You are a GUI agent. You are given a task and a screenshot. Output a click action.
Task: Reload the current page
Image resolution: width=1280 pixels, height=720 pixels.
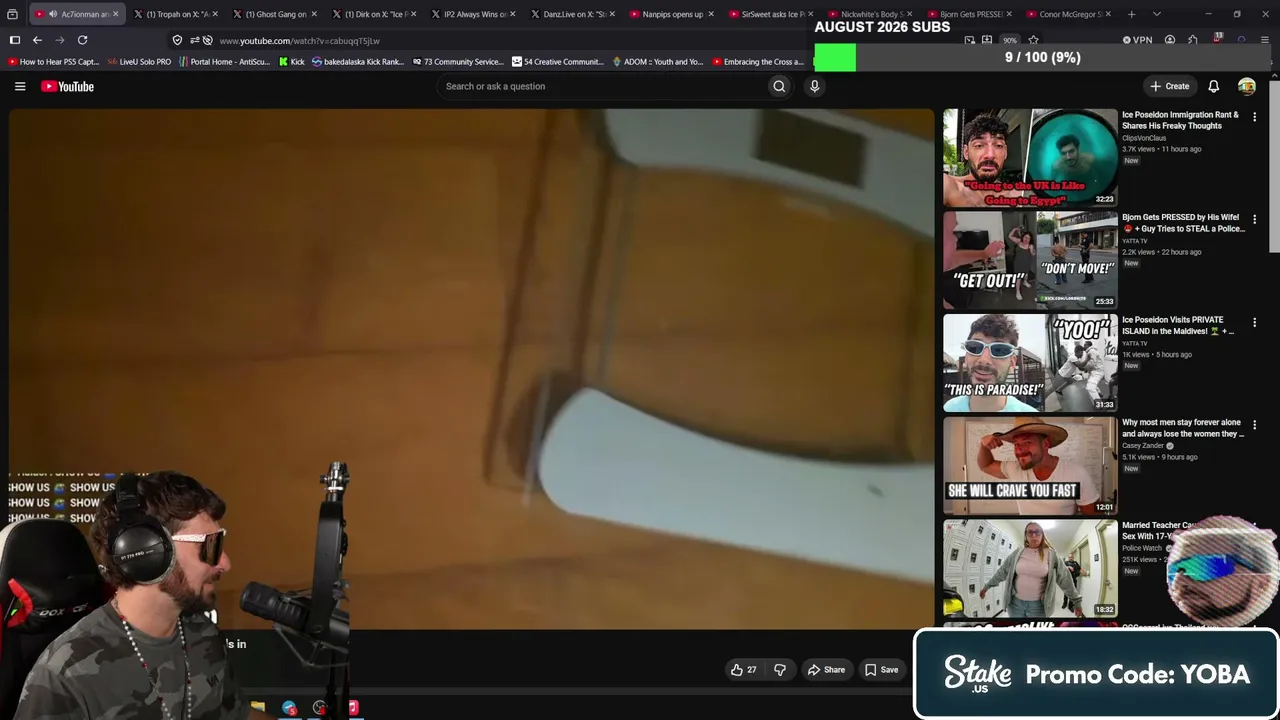[x=82, y=40]
